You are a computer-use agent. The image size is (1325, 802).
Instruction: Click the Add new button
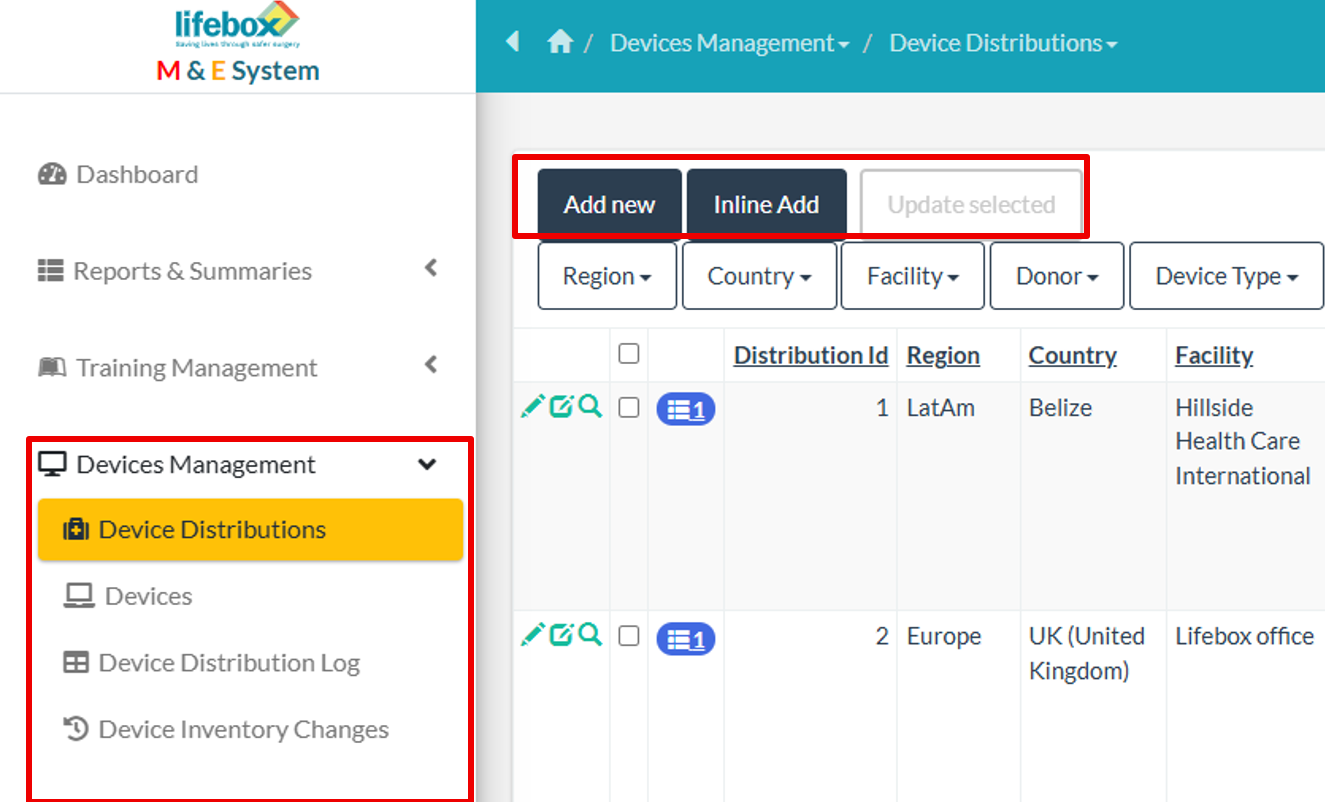[609, 202]
